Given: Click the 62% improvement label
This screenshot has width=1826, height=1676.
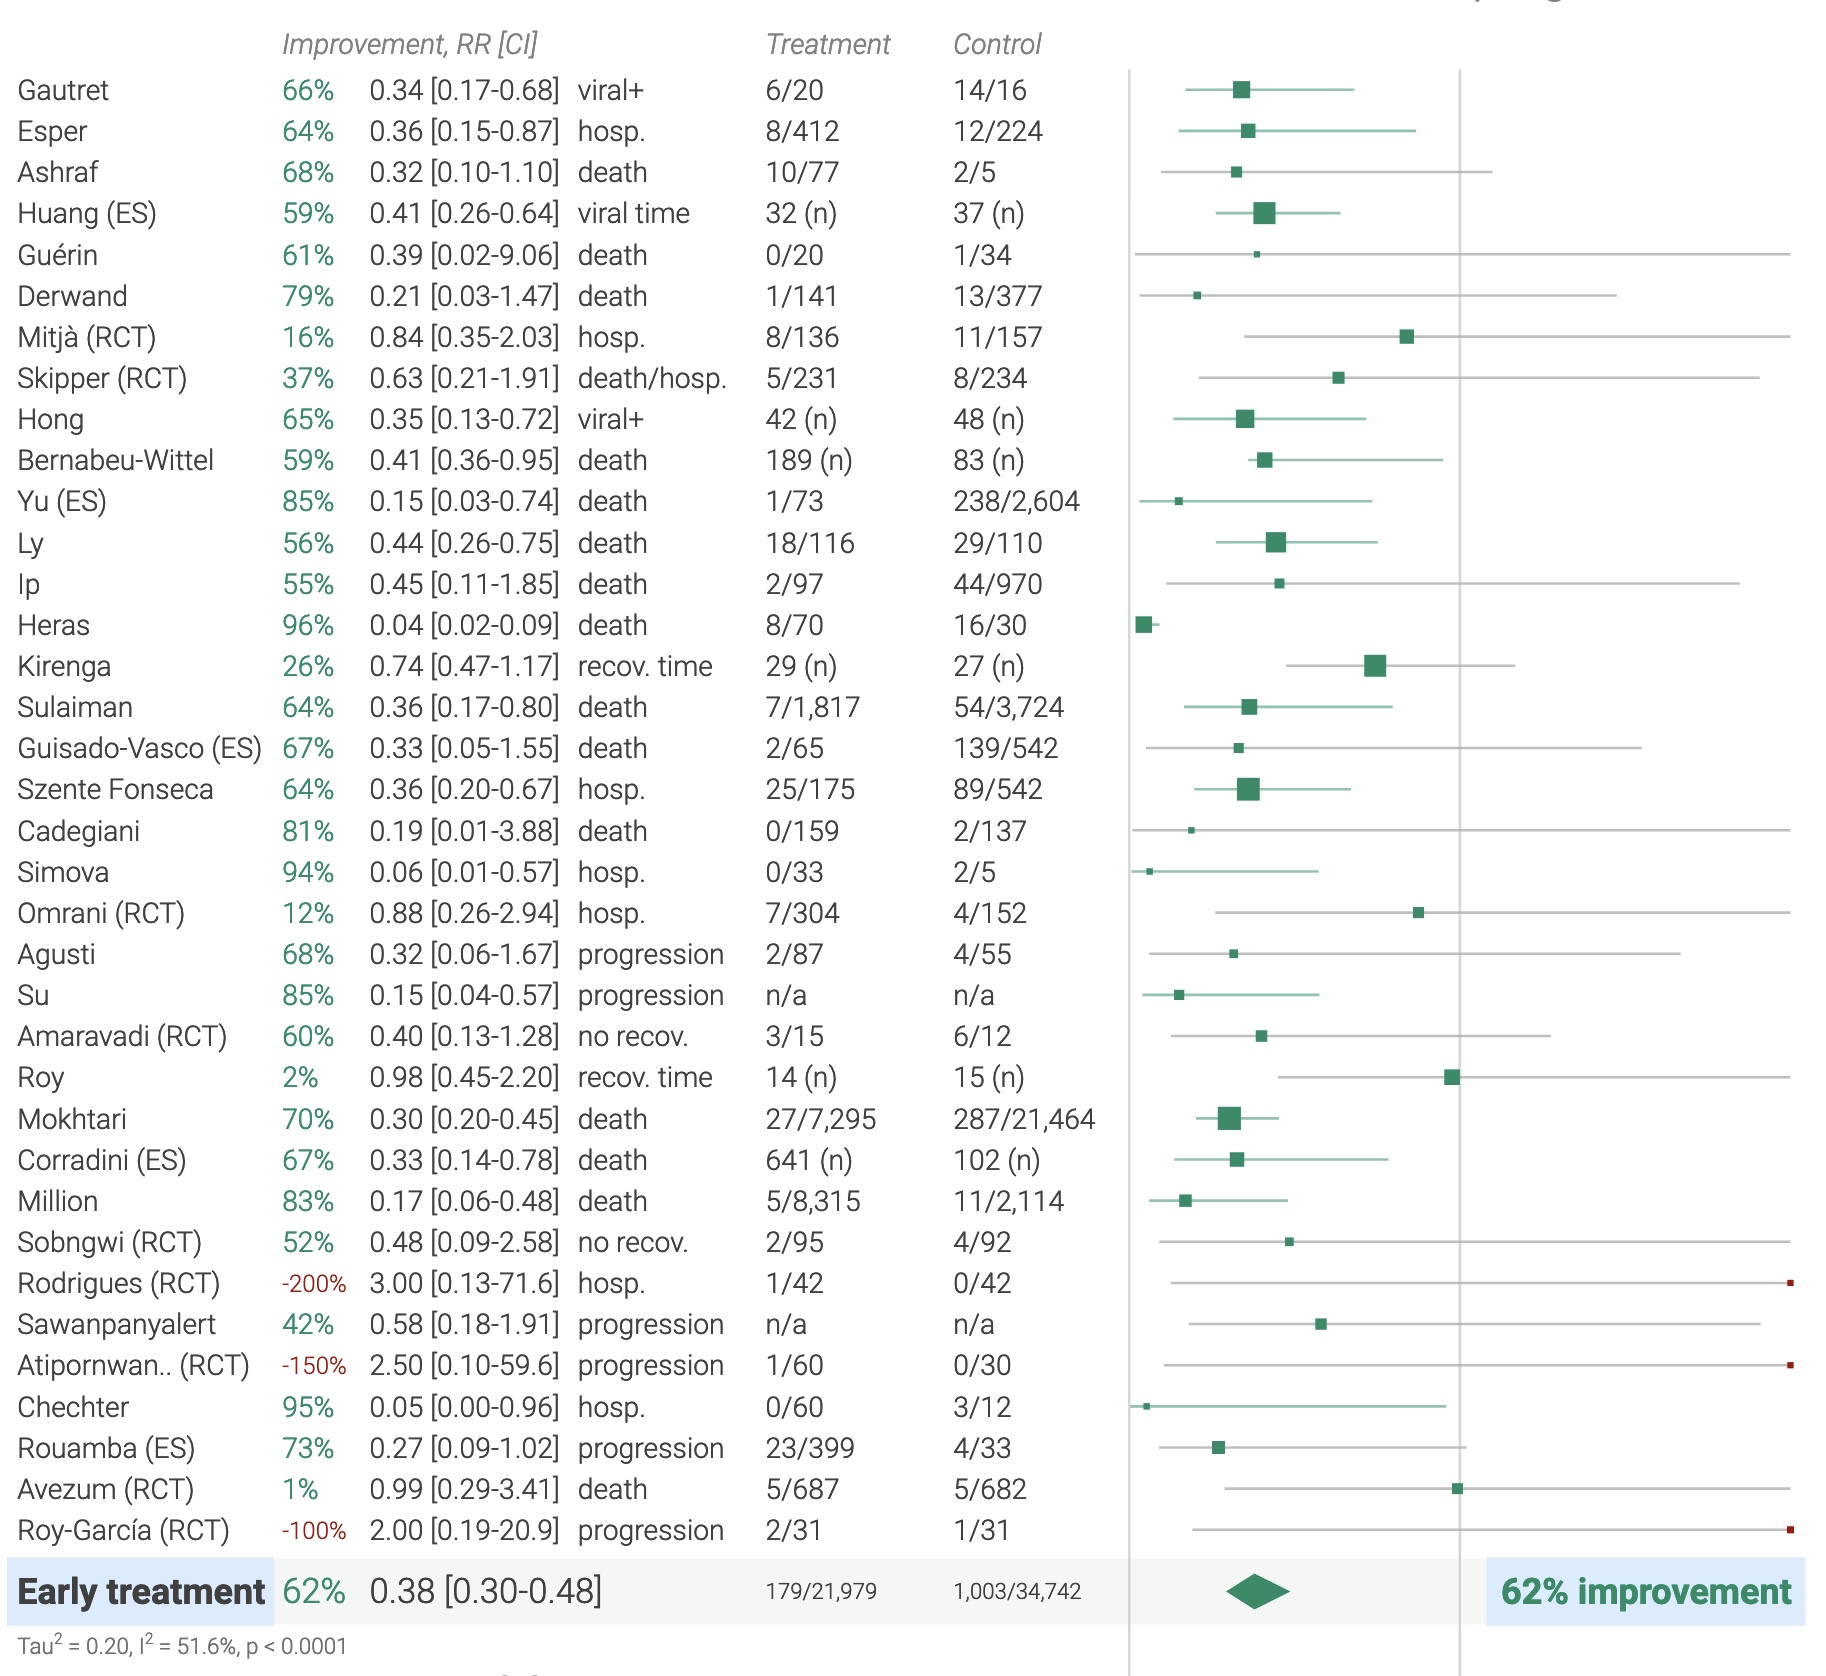Looking at the screenshot, I should [x=1645, y=1591].
